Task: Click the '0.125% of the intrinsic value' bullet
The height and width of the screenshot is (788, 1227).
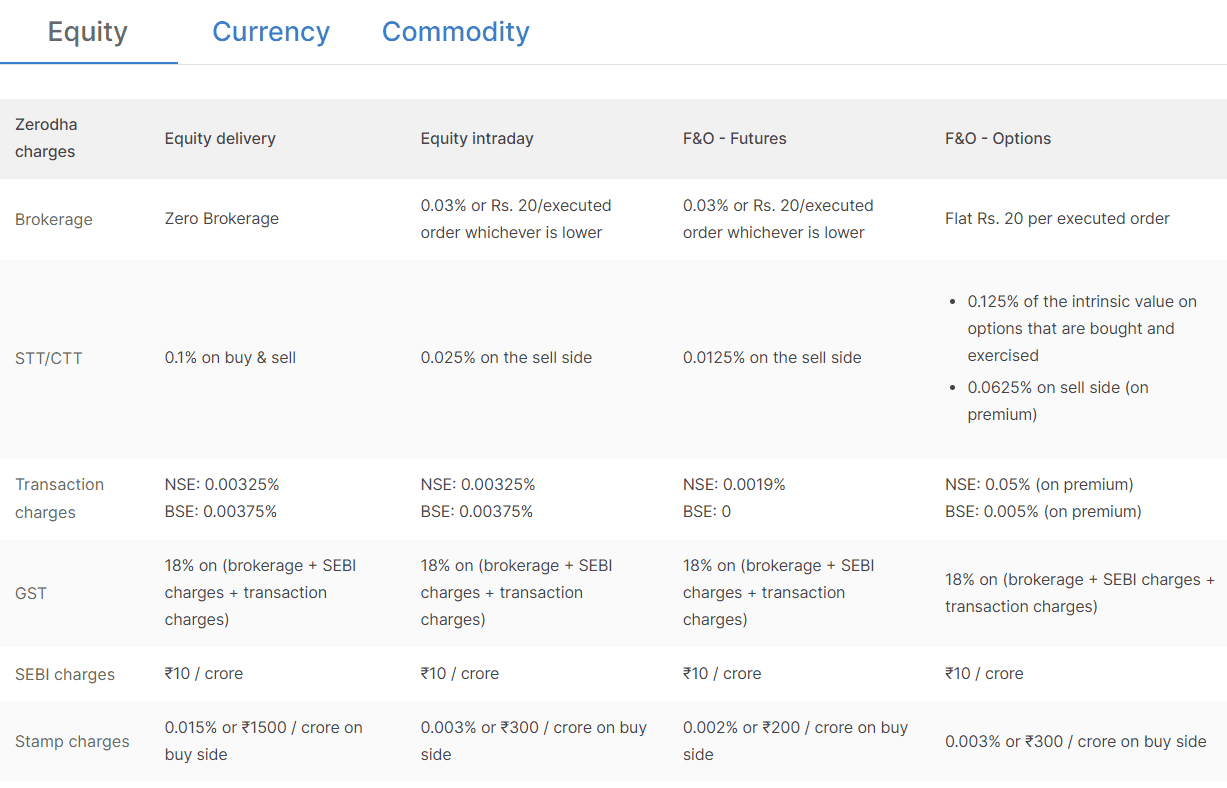Action: pos(1082,328)
